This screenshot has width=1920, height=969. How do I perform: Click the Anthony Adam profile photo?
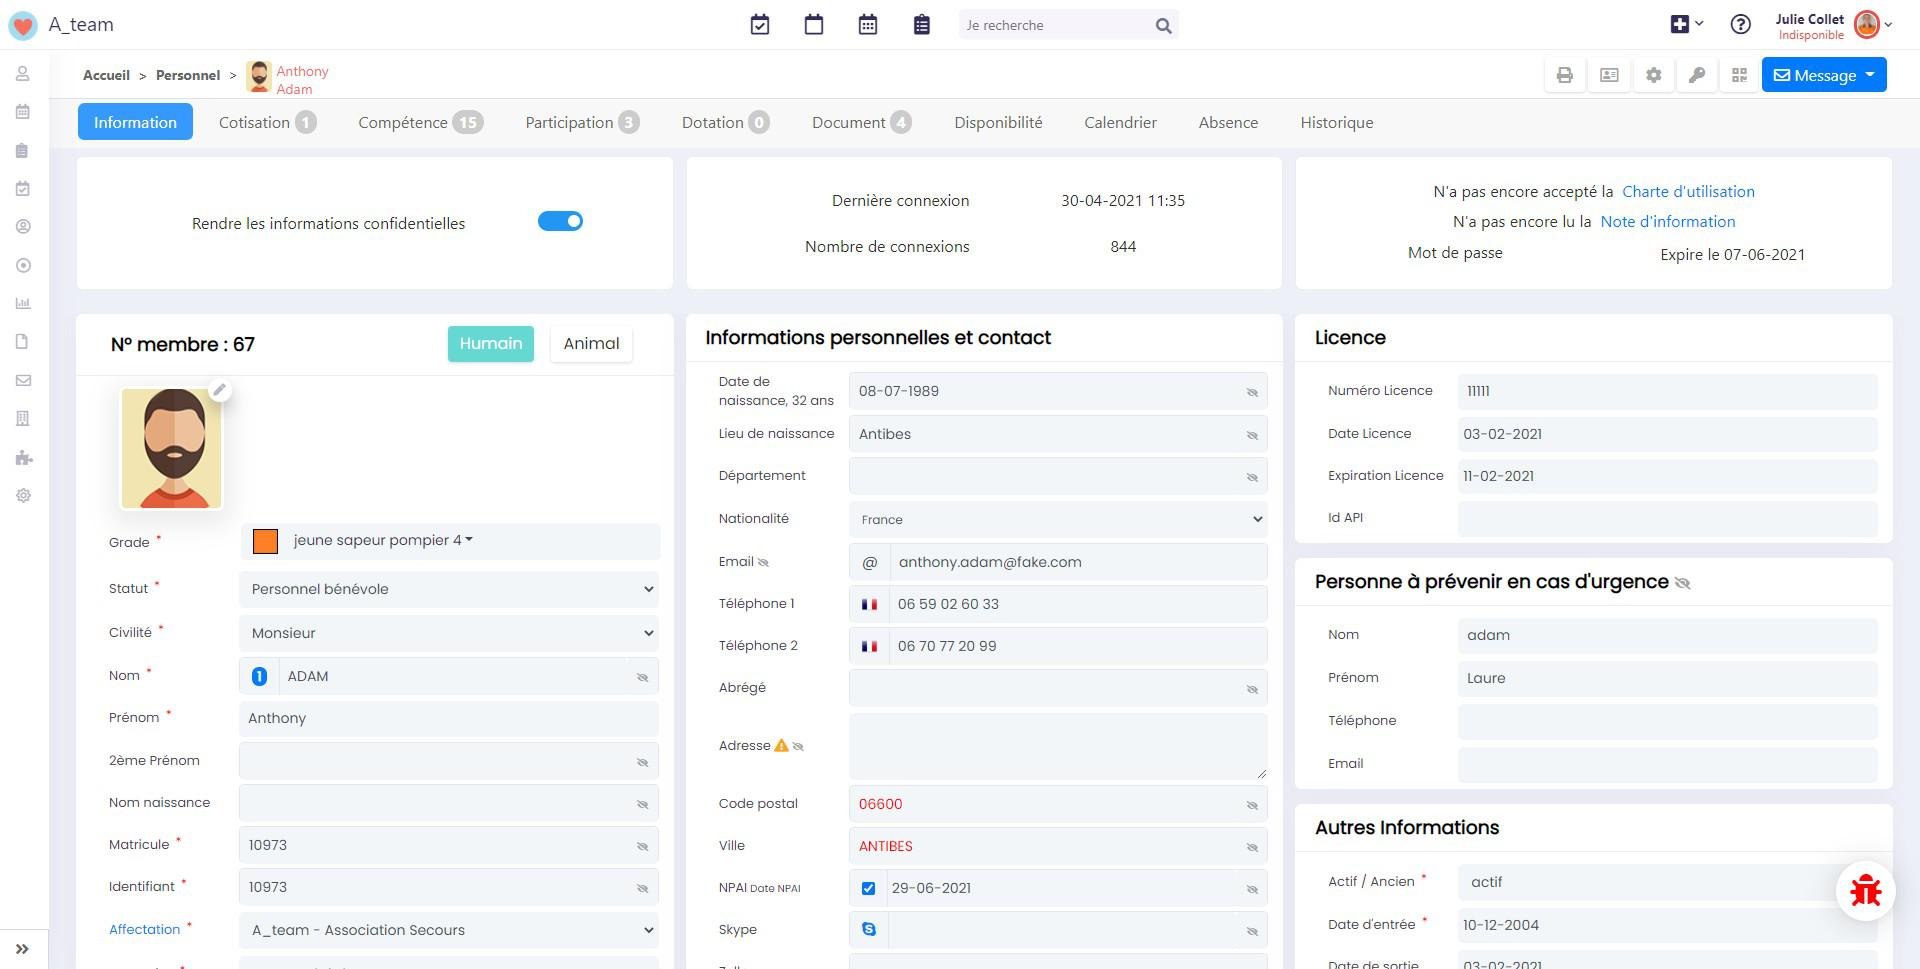tap(171, 448)
